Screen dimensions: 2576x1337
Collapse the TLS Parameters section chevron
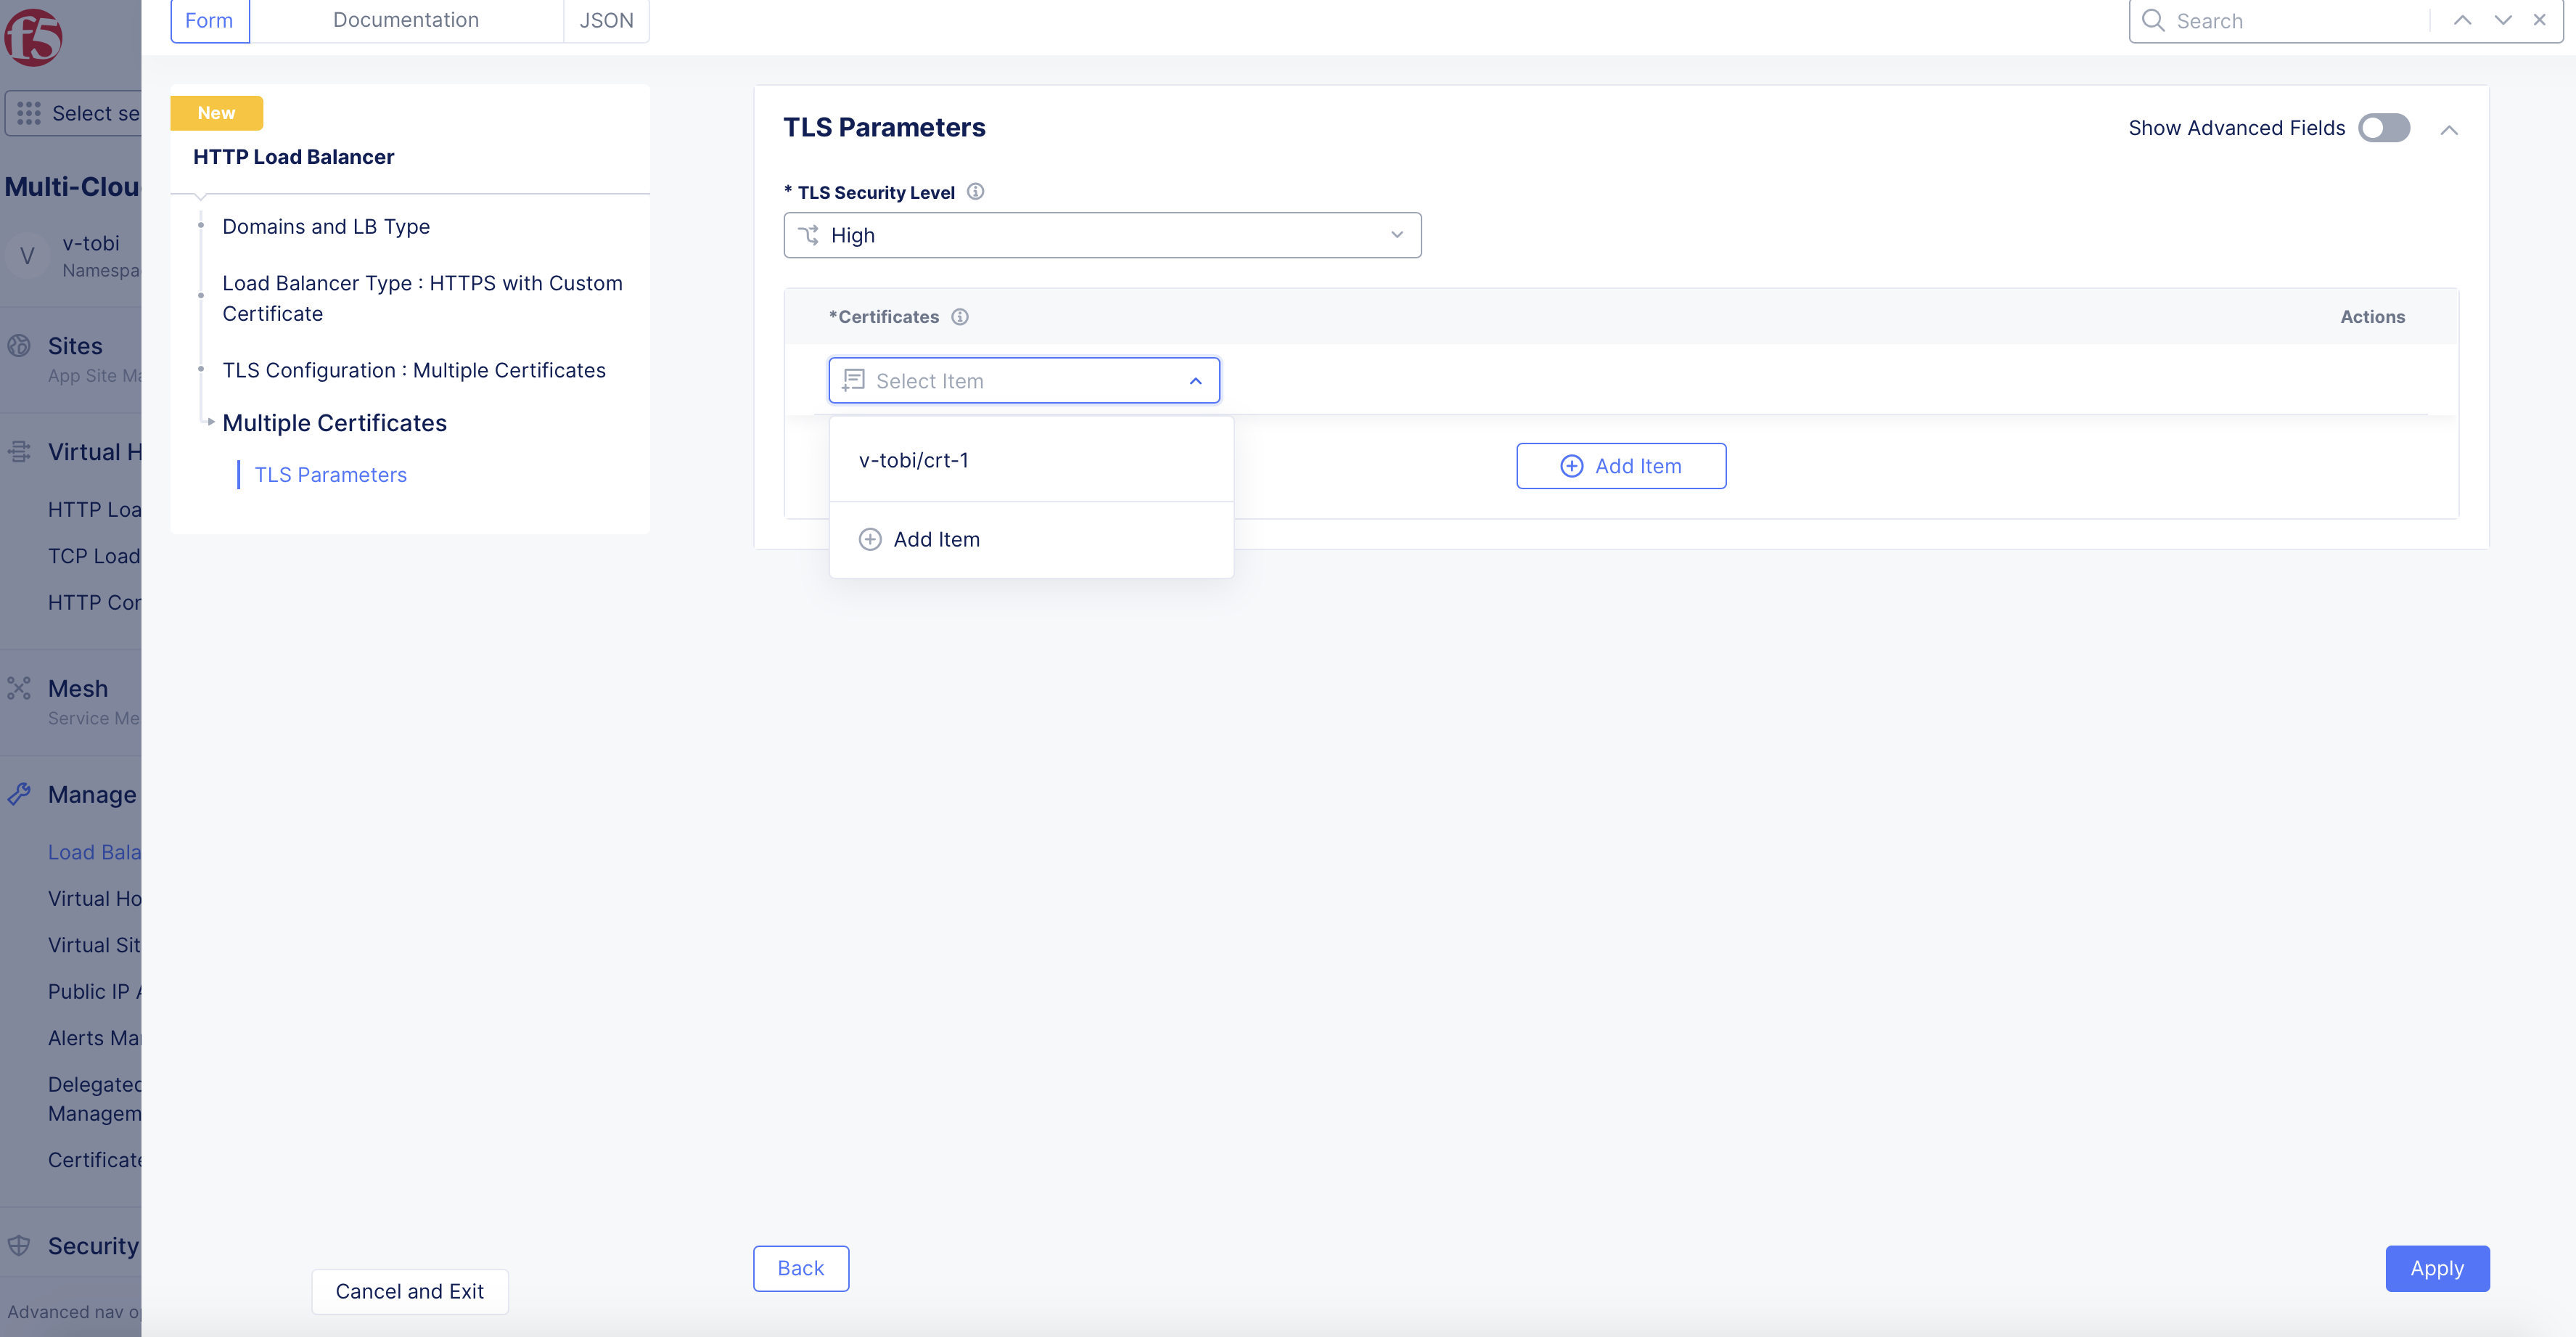[2448, 130]
